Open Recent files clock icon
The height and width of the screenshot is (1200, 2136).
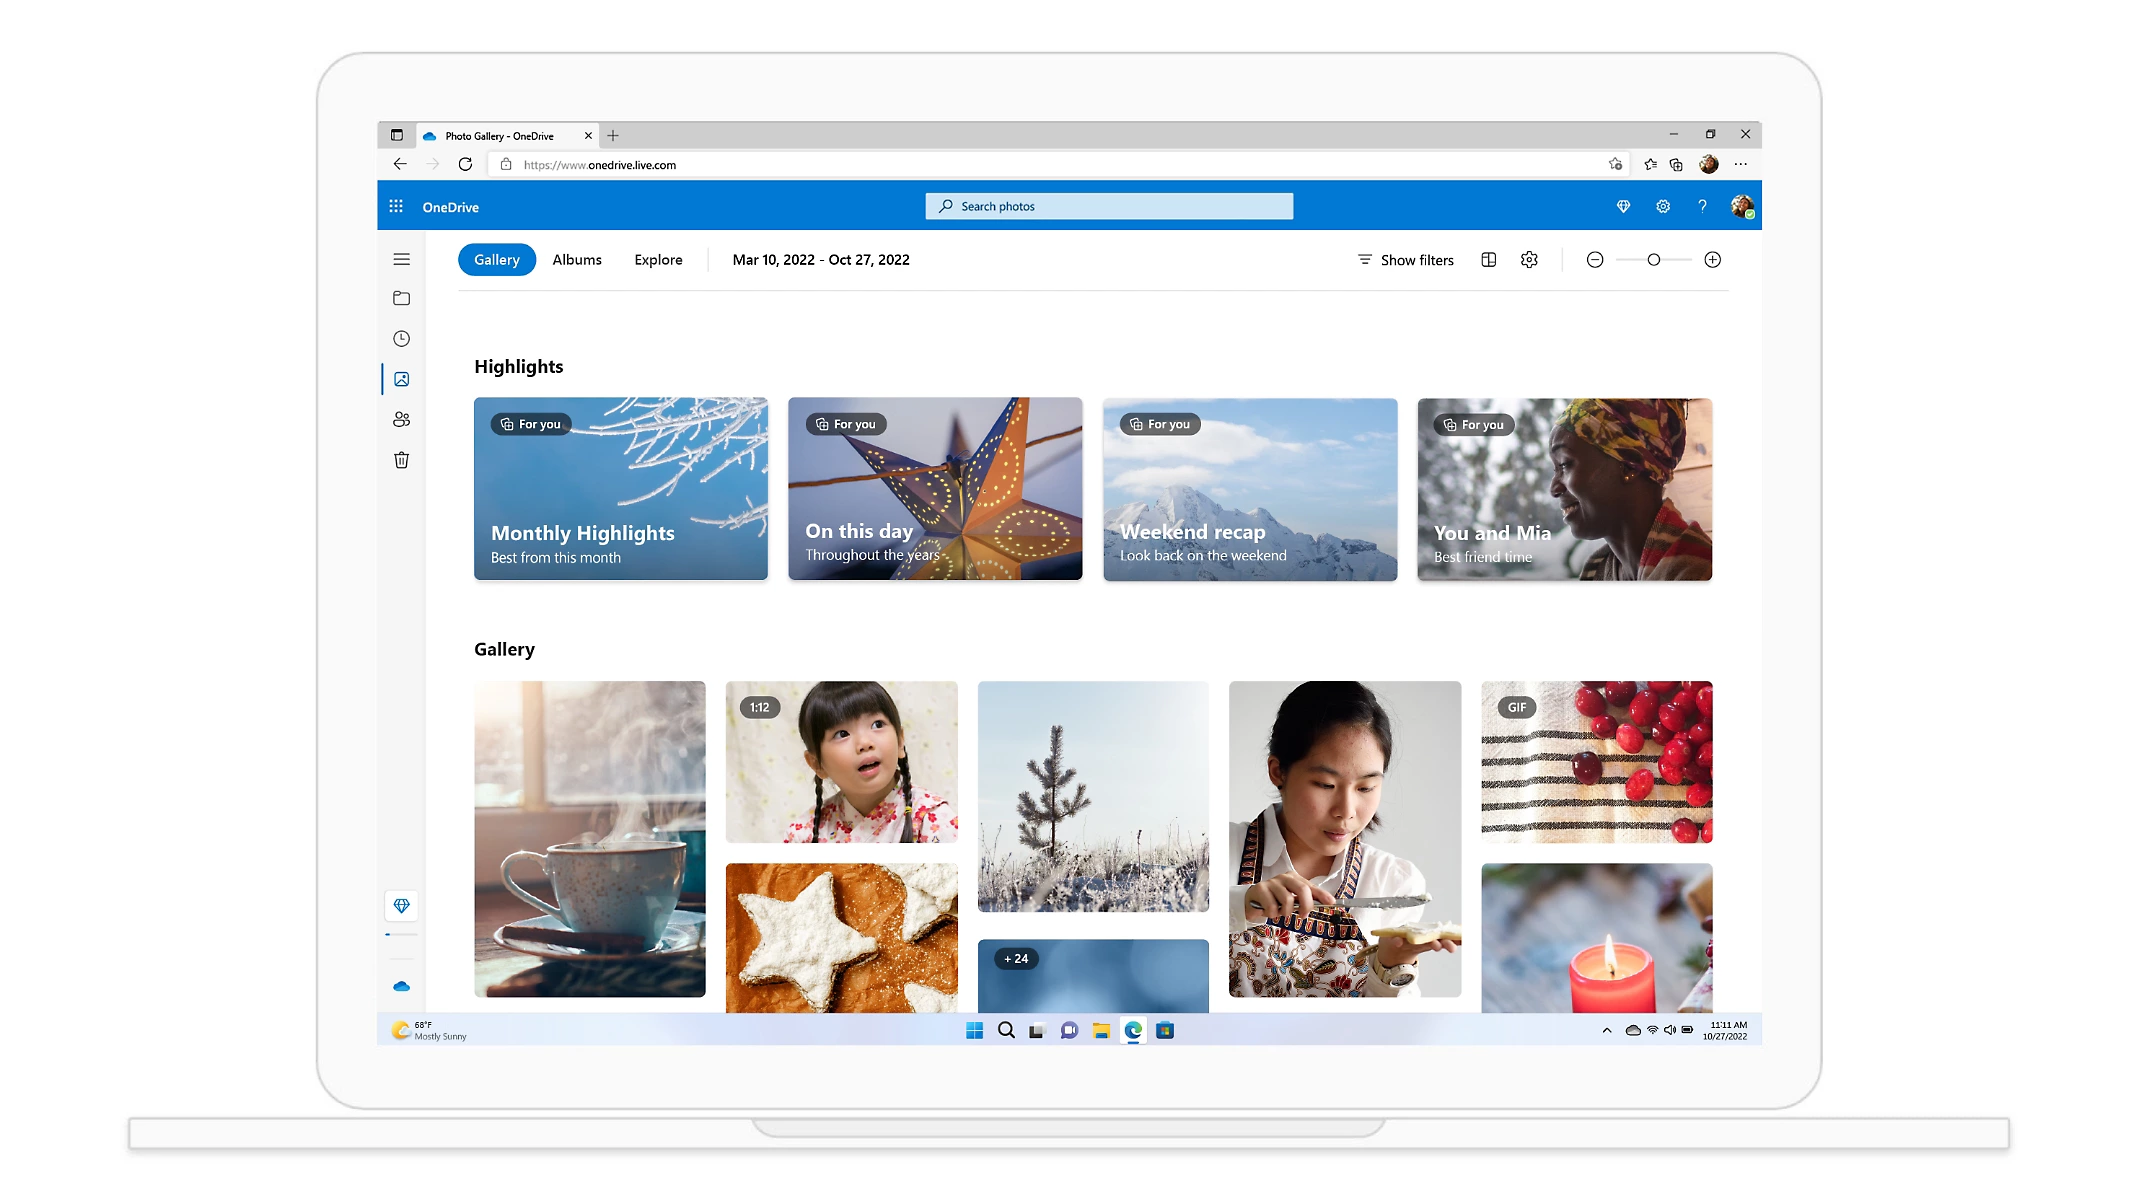[x=401, y=339]
